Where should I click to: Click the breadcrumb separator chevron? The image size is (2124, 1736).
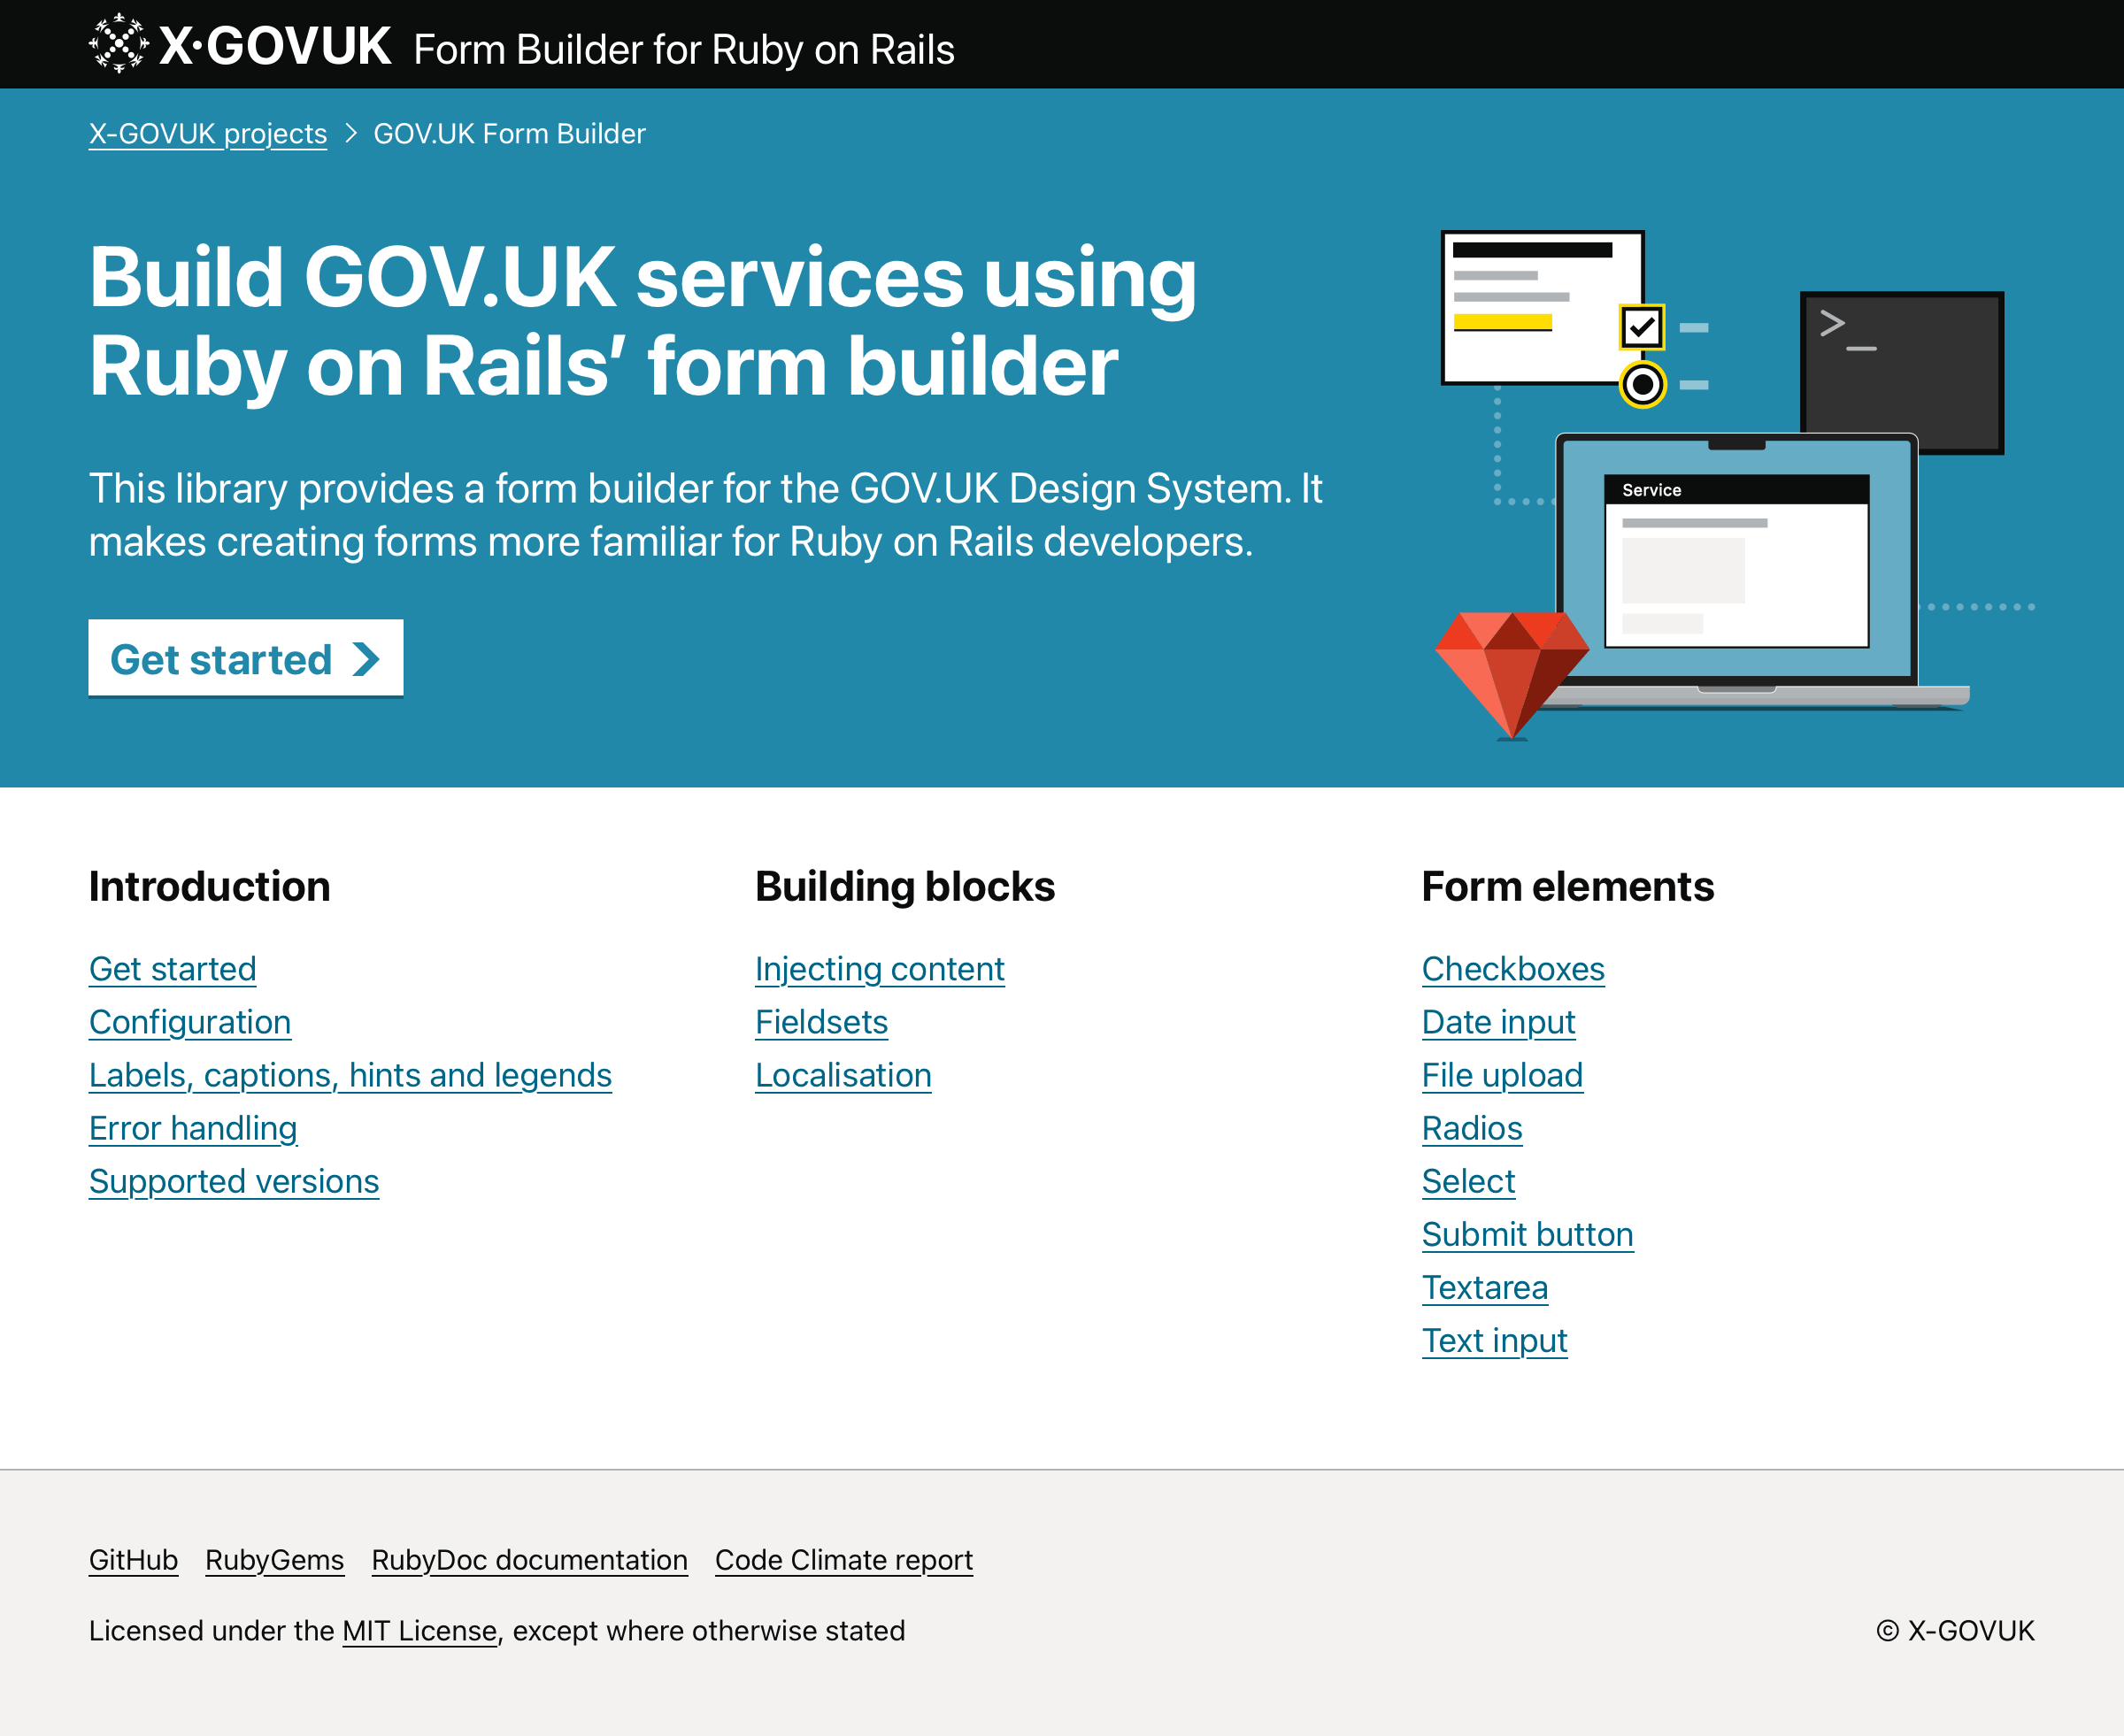351,132
